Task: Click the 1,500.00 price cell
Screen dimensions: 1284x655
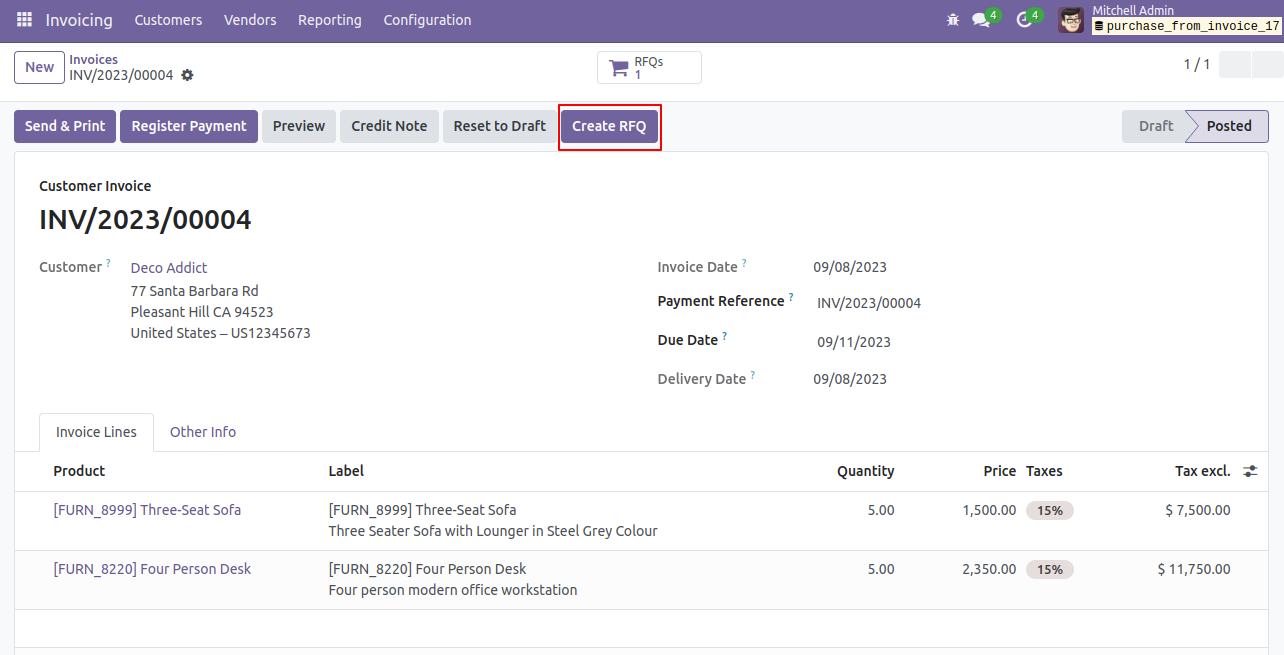Action: 989,510
